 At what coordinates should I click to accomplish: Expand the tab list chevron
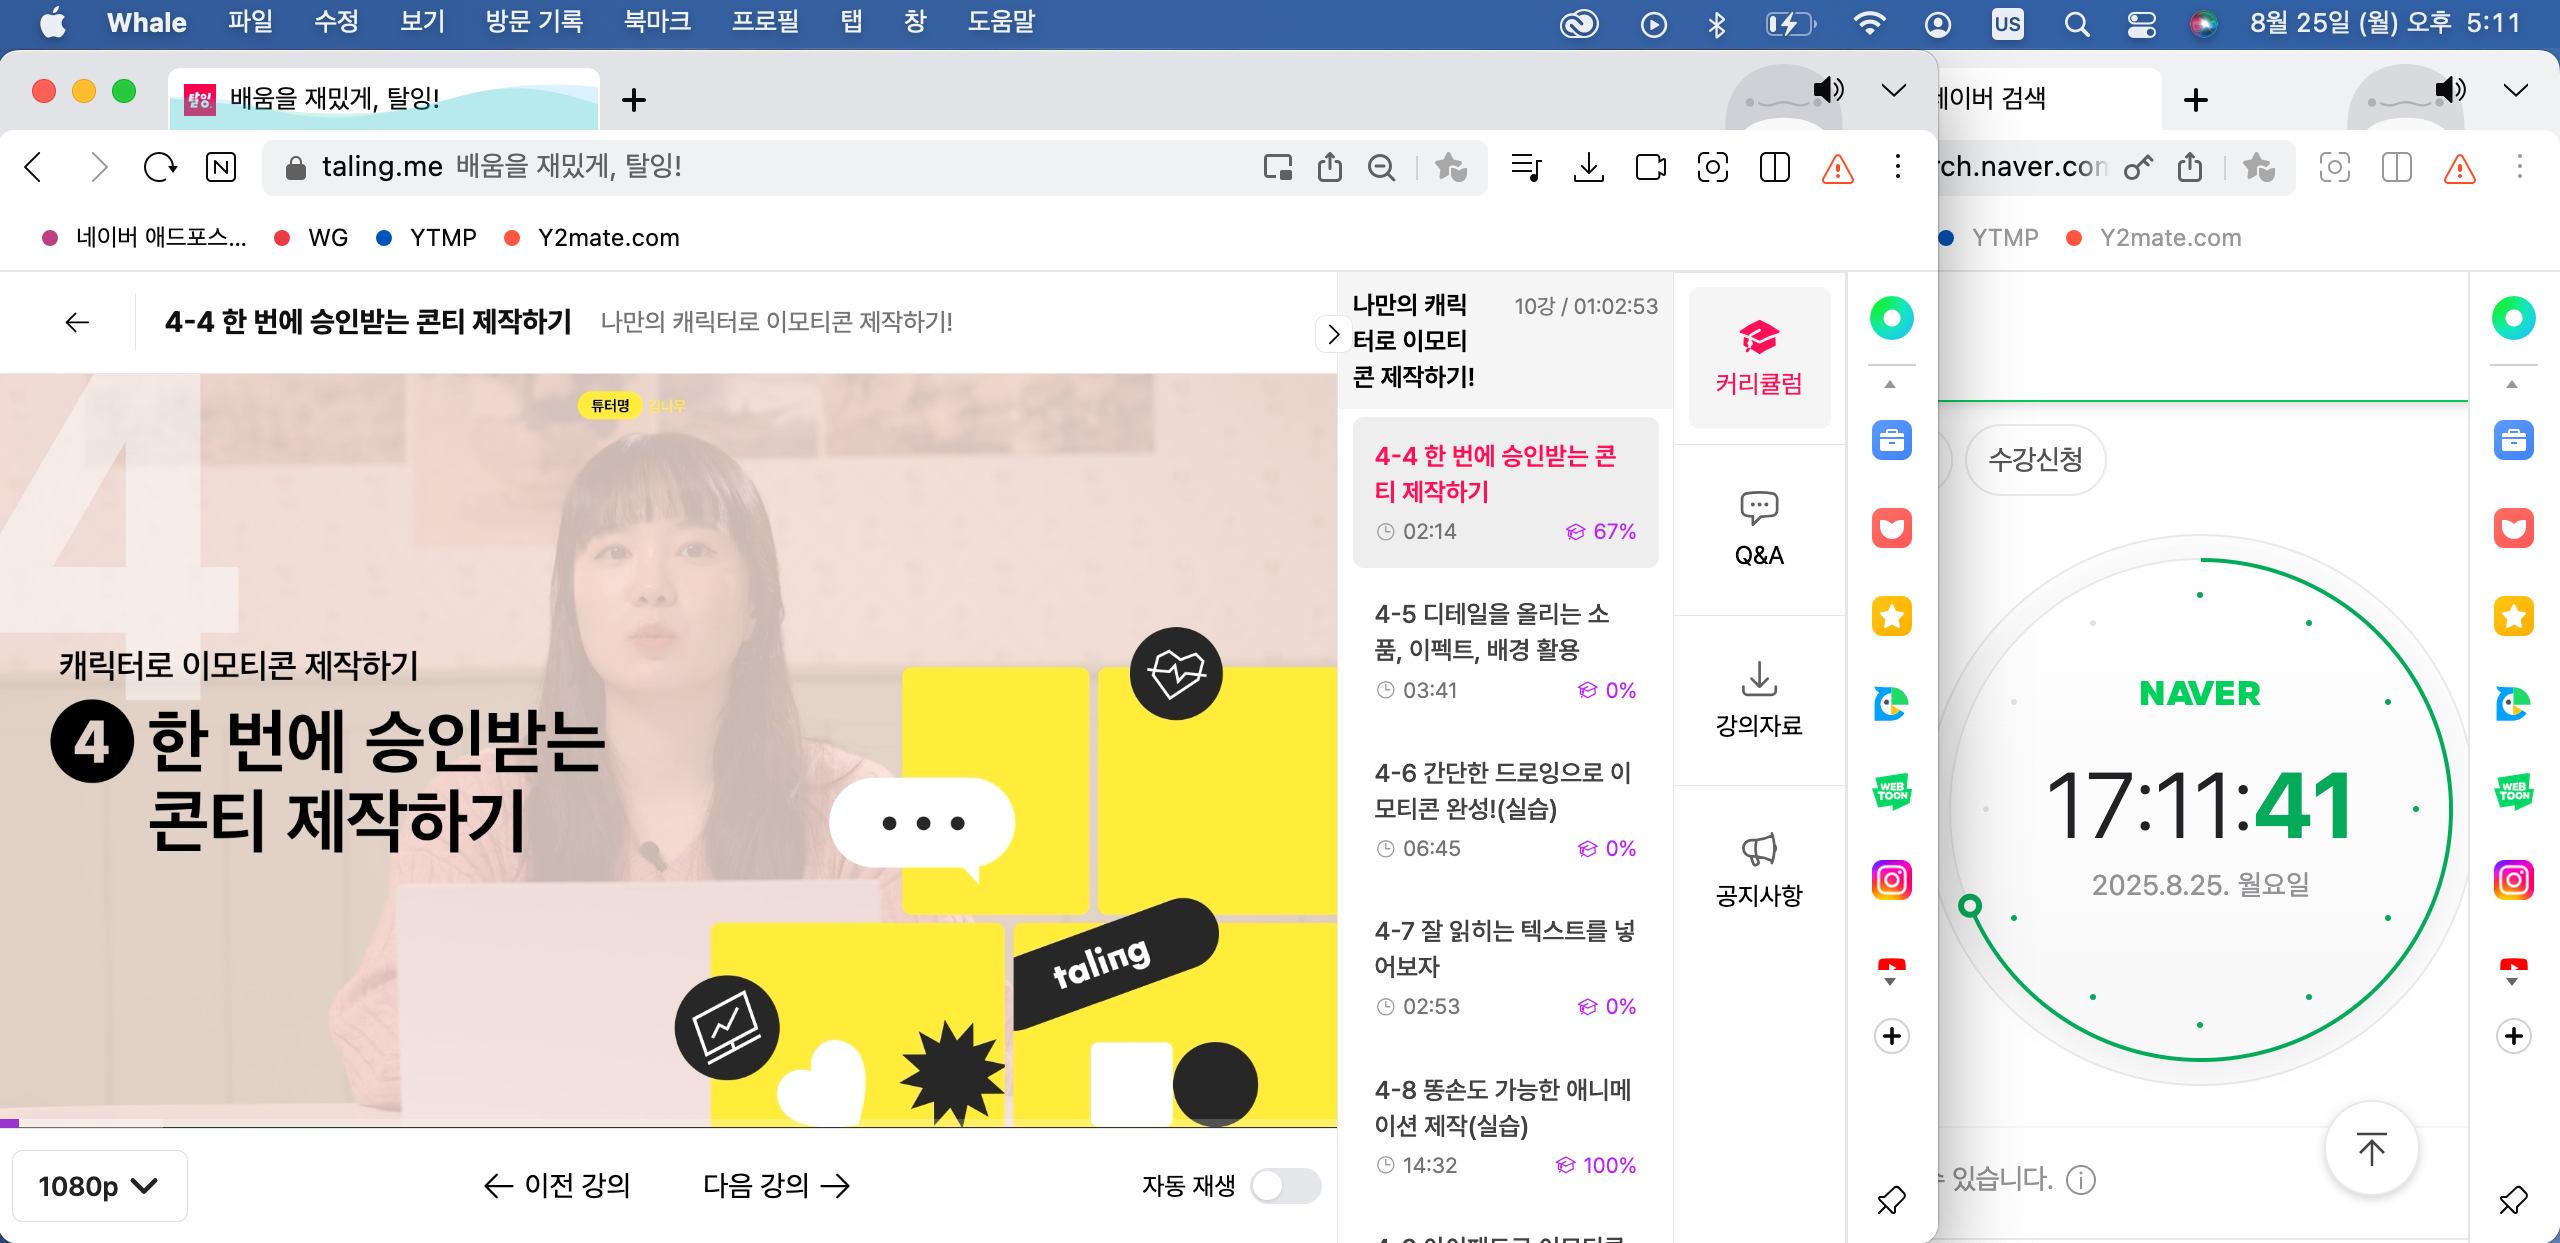(x=1893, y=90)
